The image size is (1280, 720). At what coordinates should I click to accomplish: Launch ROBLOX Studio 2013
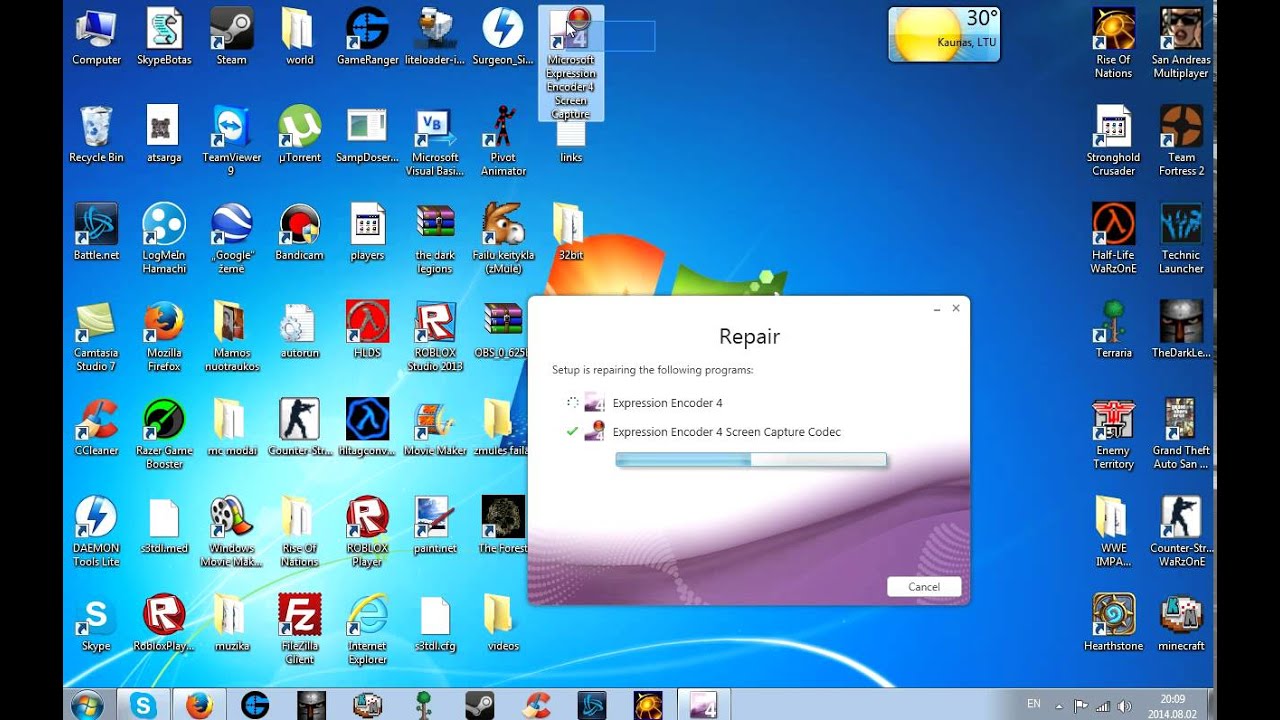coord(435,336)
